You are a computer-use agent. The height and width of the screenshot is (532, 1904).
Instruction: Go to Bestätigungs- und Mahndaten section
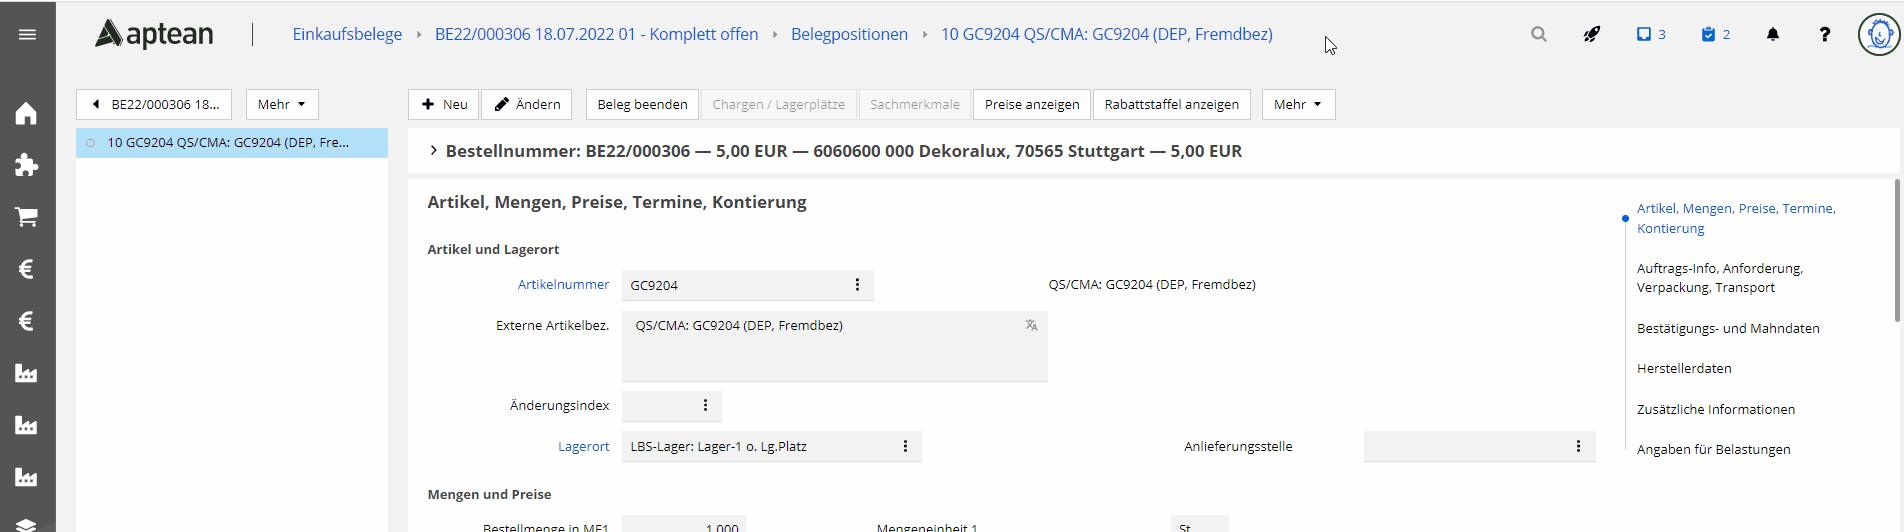tap(1727, 329)
